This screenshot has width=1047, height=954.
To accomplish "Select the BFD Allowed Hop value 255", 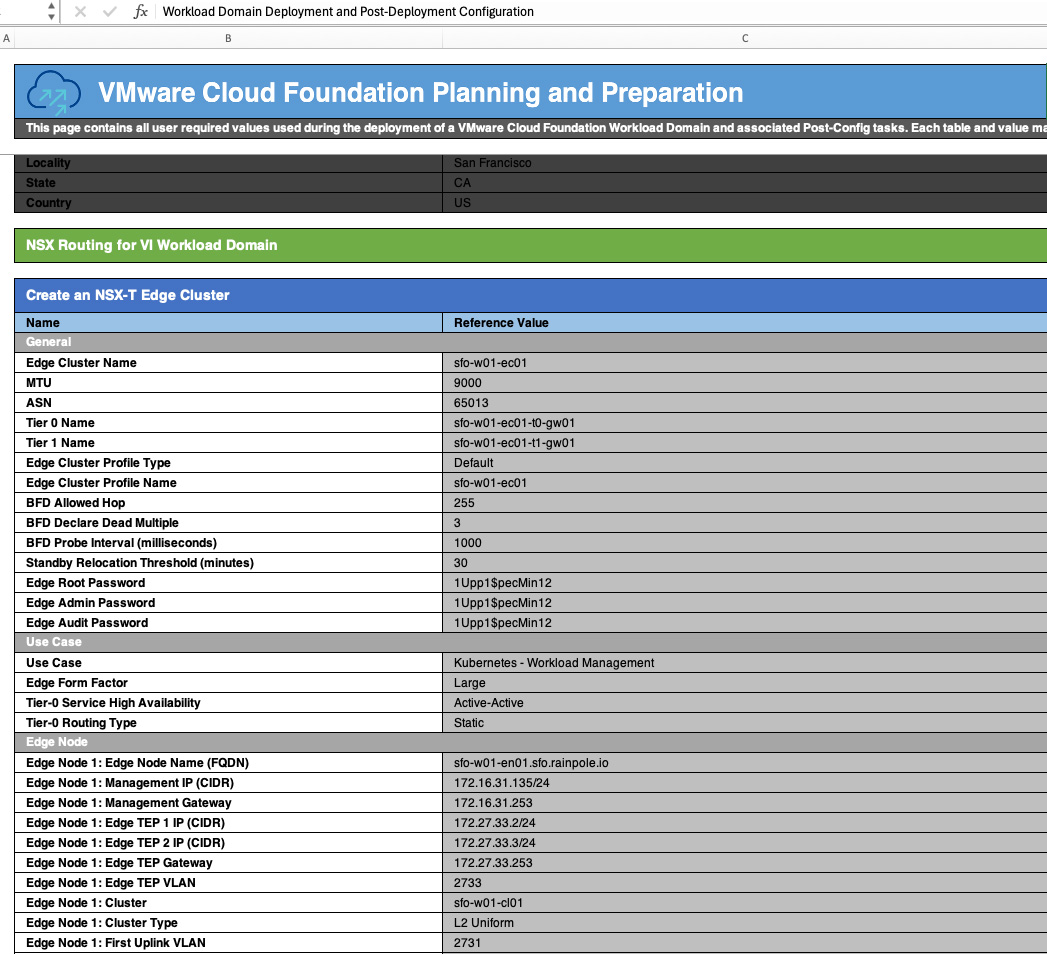I will pos(745,503).
